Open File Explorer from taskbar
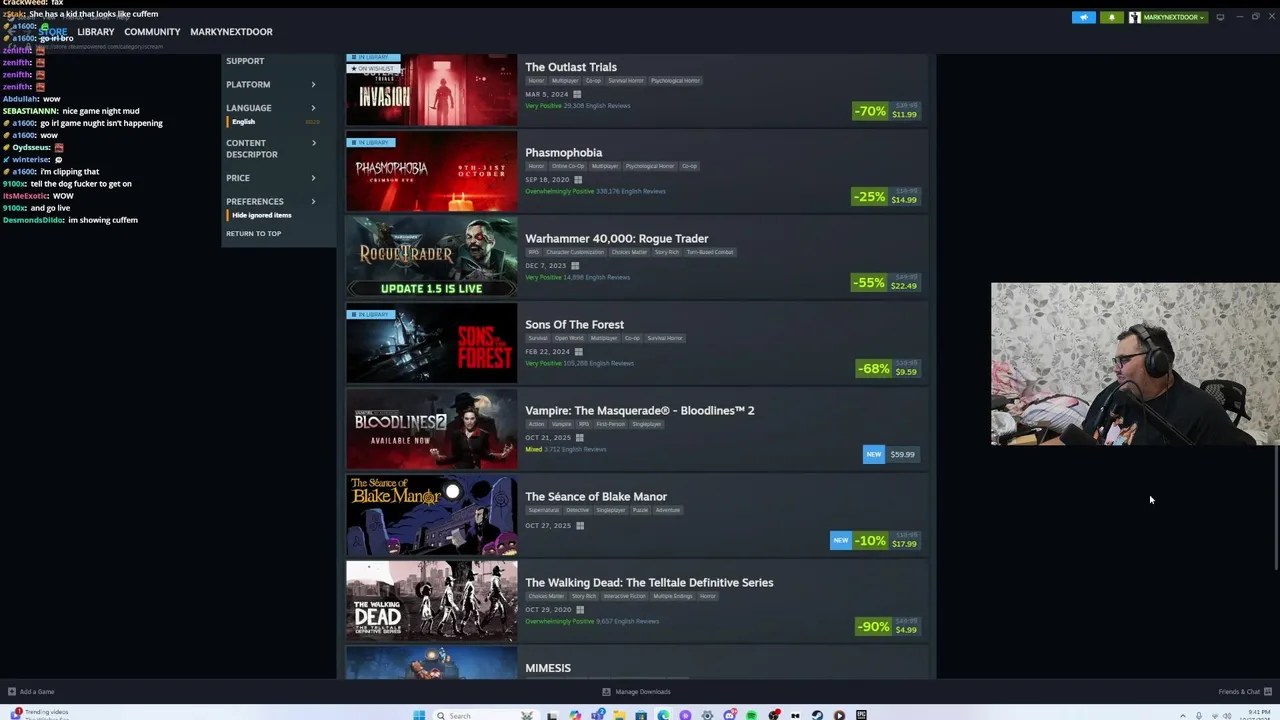This screenshot has width=1280, height=720. (x=619, y=715)
